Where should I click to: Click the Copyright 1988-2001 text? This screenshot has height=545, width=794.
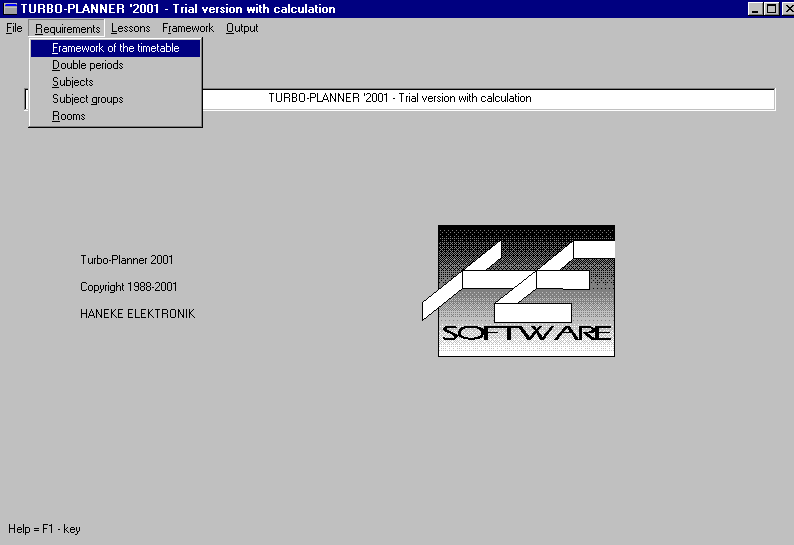pyautogui.click(x=129, y=287)
